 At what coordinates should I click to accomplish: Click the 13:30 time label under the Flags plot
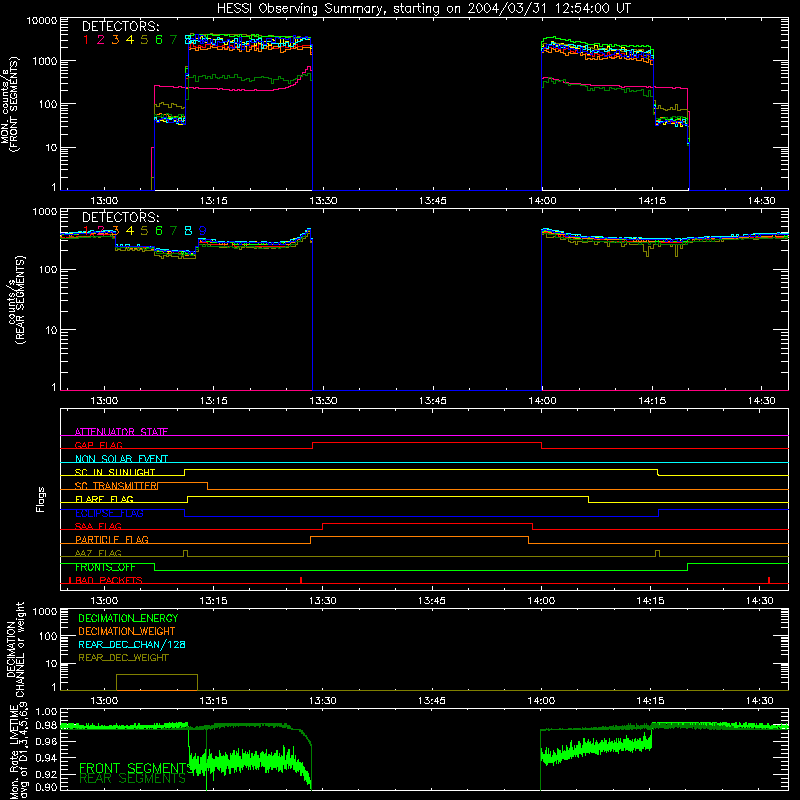point(322,601)
